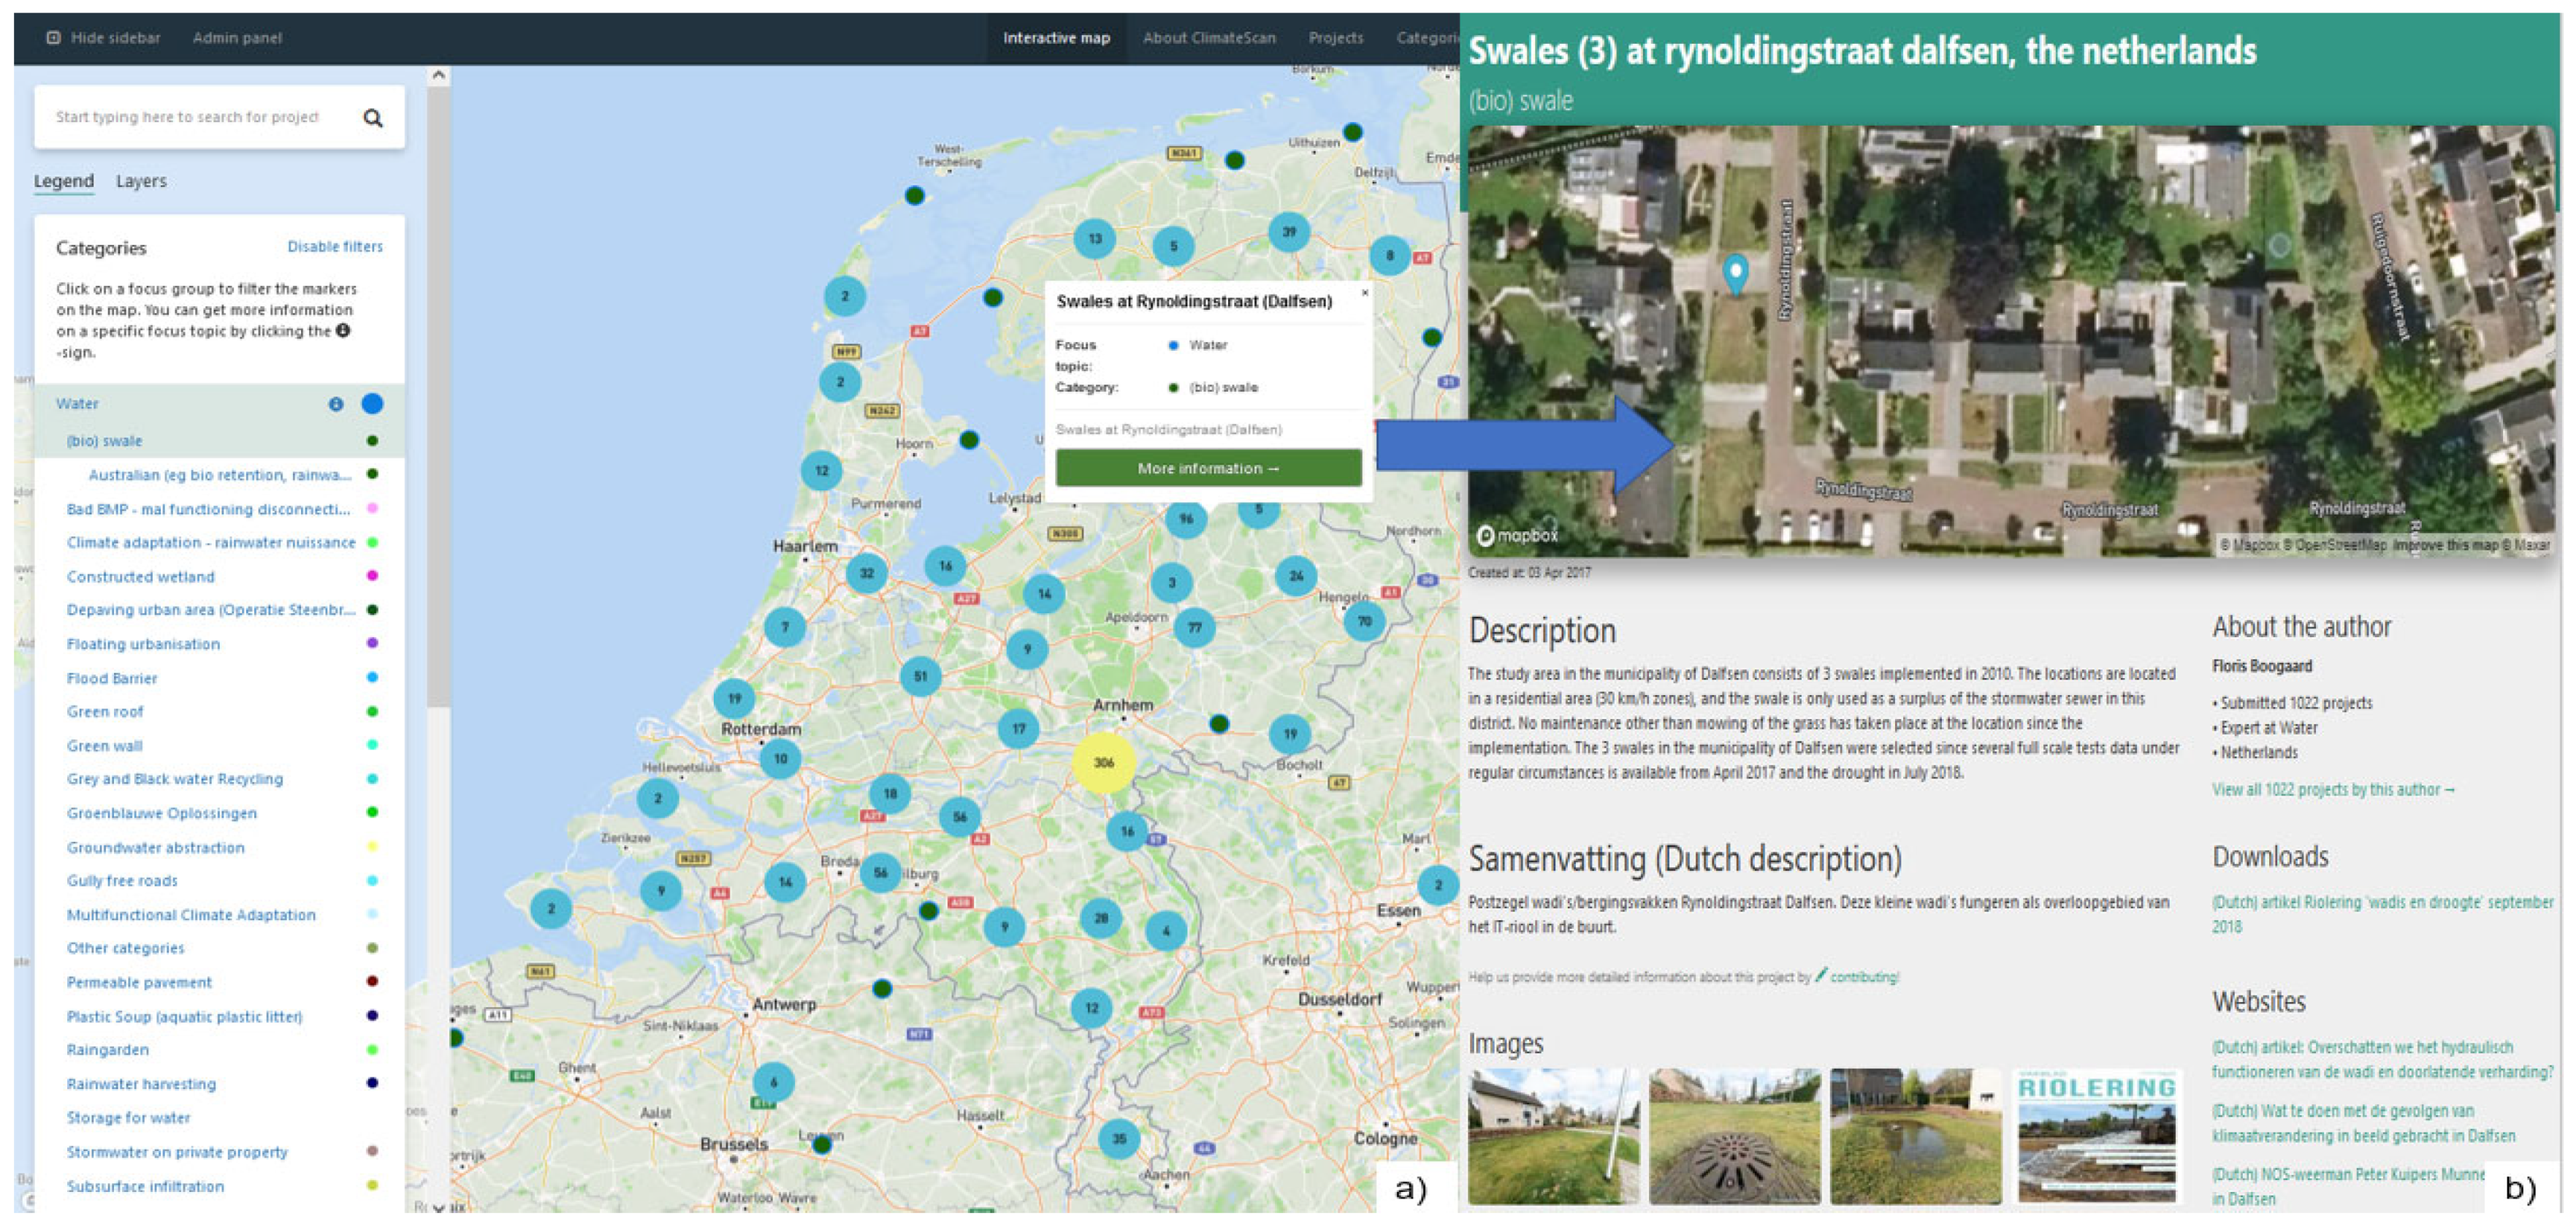Click the Disable filters link
Image resolution: width=2576 pixels, height=1227 pixels.
335,247
